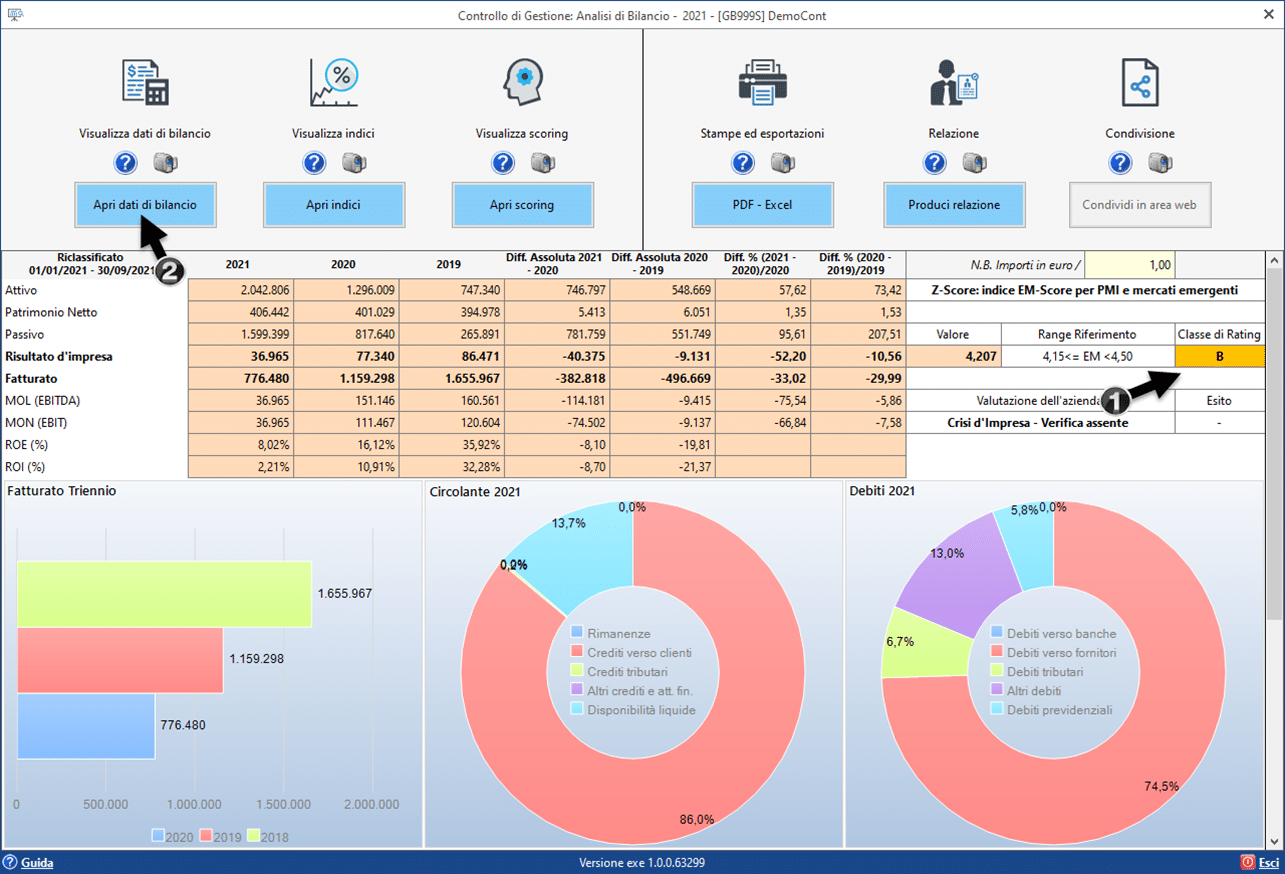Open video camera tutorial under Condivisione
This screenshot has width=1285, height=874.
point(1160,162)
